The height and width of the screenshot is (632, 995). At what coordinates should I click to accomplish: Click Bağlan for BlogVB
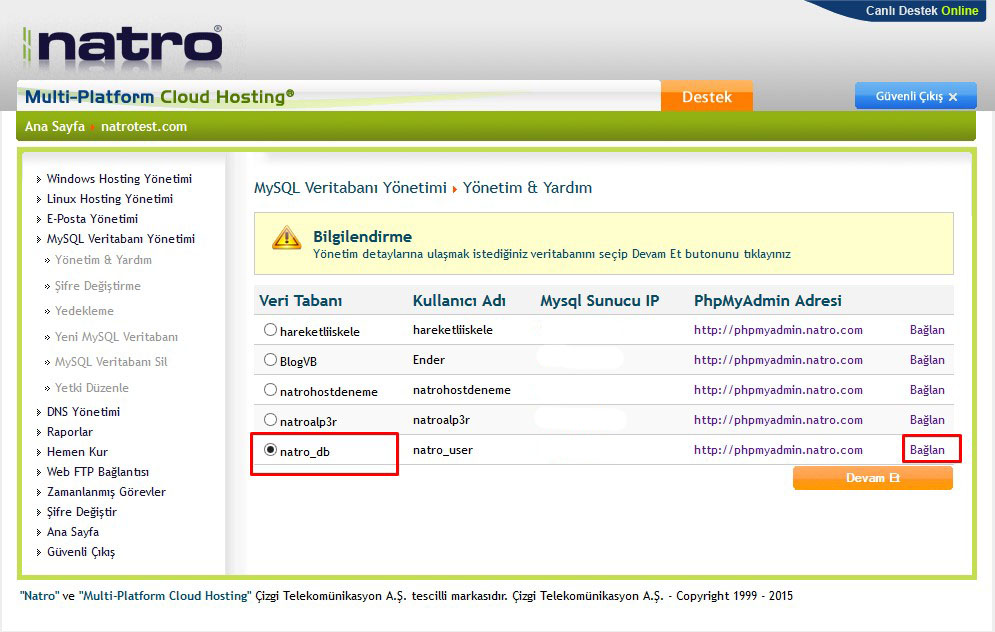pyautogui.click(x=927, y=360)
